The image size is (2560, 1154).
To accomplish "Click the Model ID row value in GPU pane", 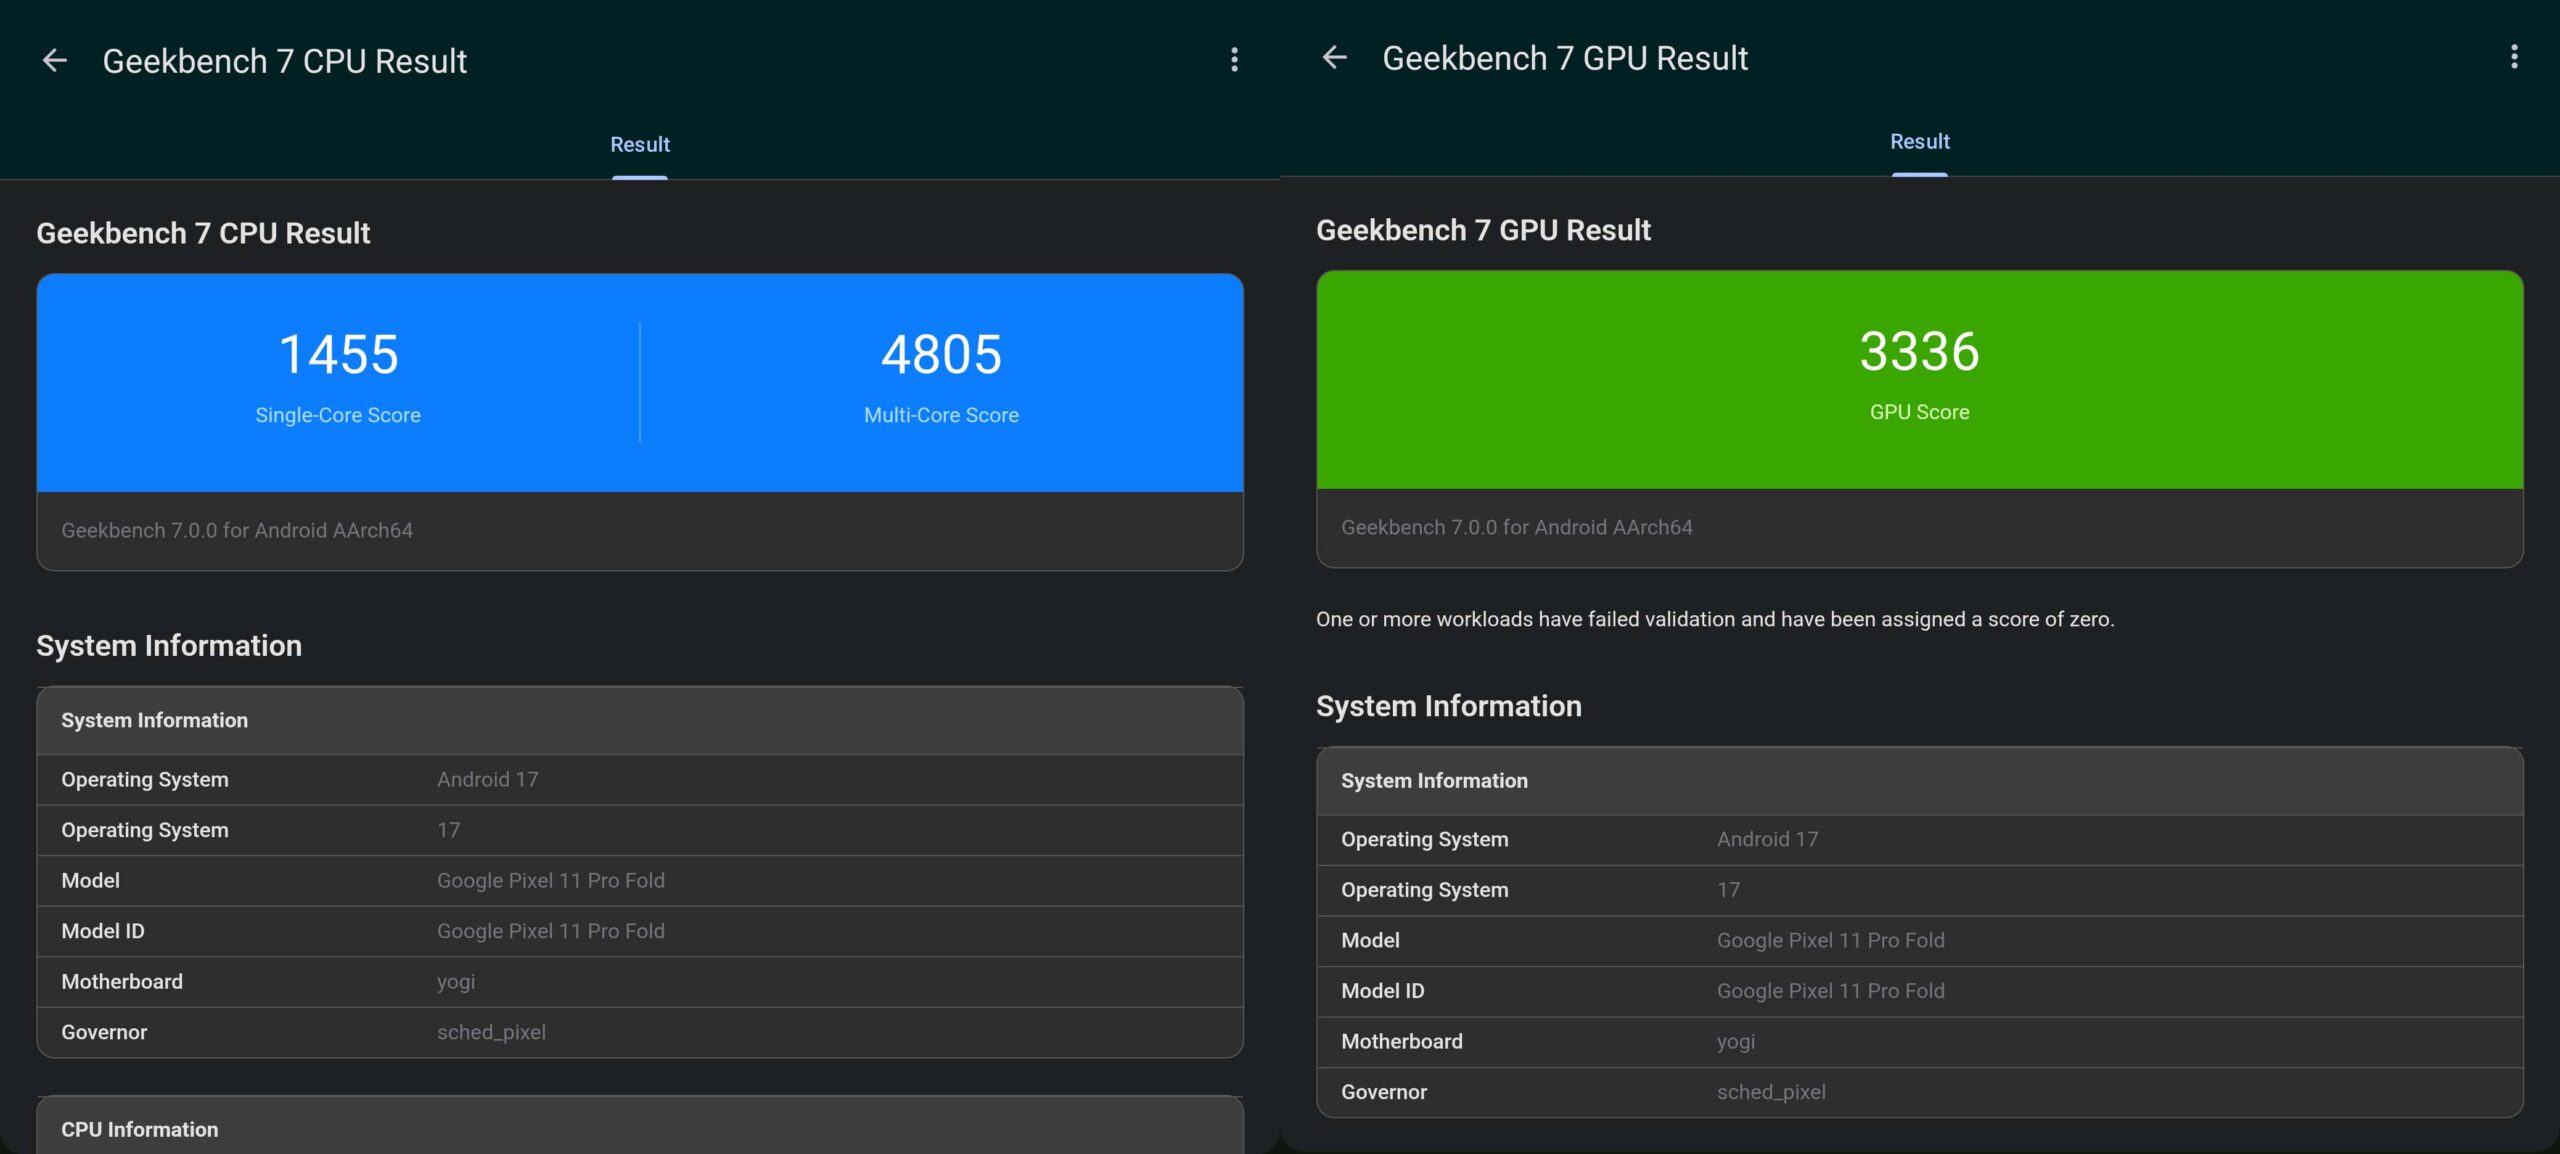I will click(1831, 991).
